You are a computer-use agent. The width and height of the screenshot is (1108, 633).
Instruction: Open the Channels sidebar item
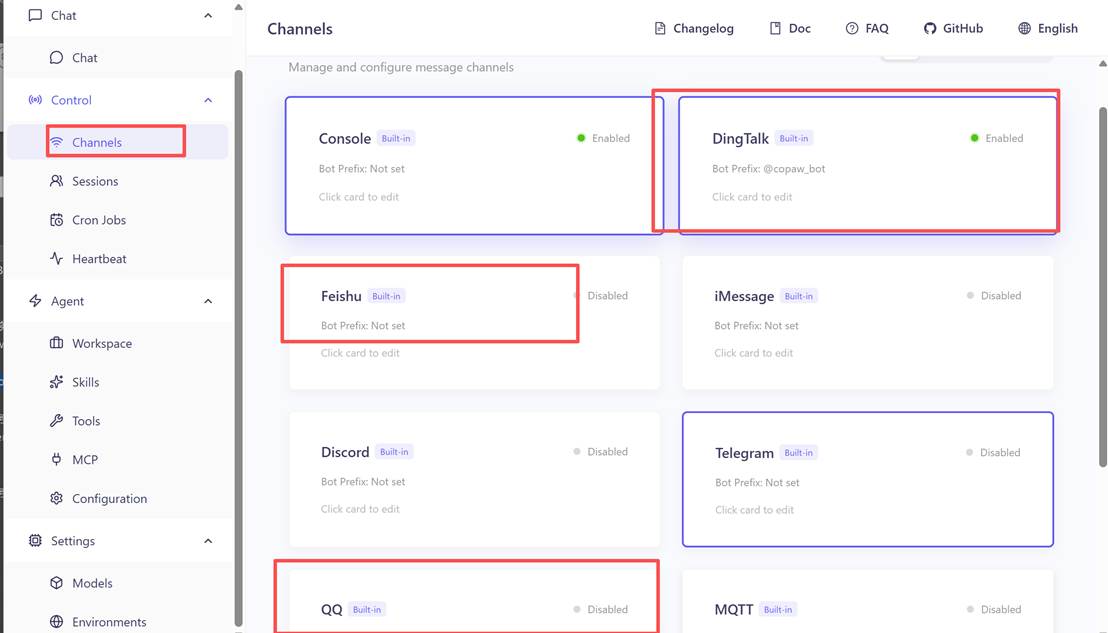click(x=117, y=142)
